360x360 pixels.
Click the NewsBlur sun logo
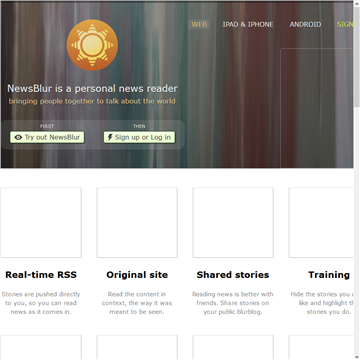pyautogui.click(x=92, y=45)
